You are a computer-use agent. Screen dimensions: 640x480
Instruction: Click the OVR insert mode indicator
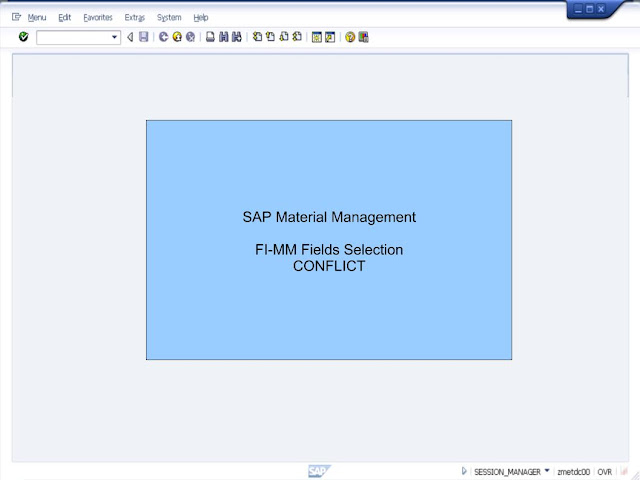coord(604,472)
